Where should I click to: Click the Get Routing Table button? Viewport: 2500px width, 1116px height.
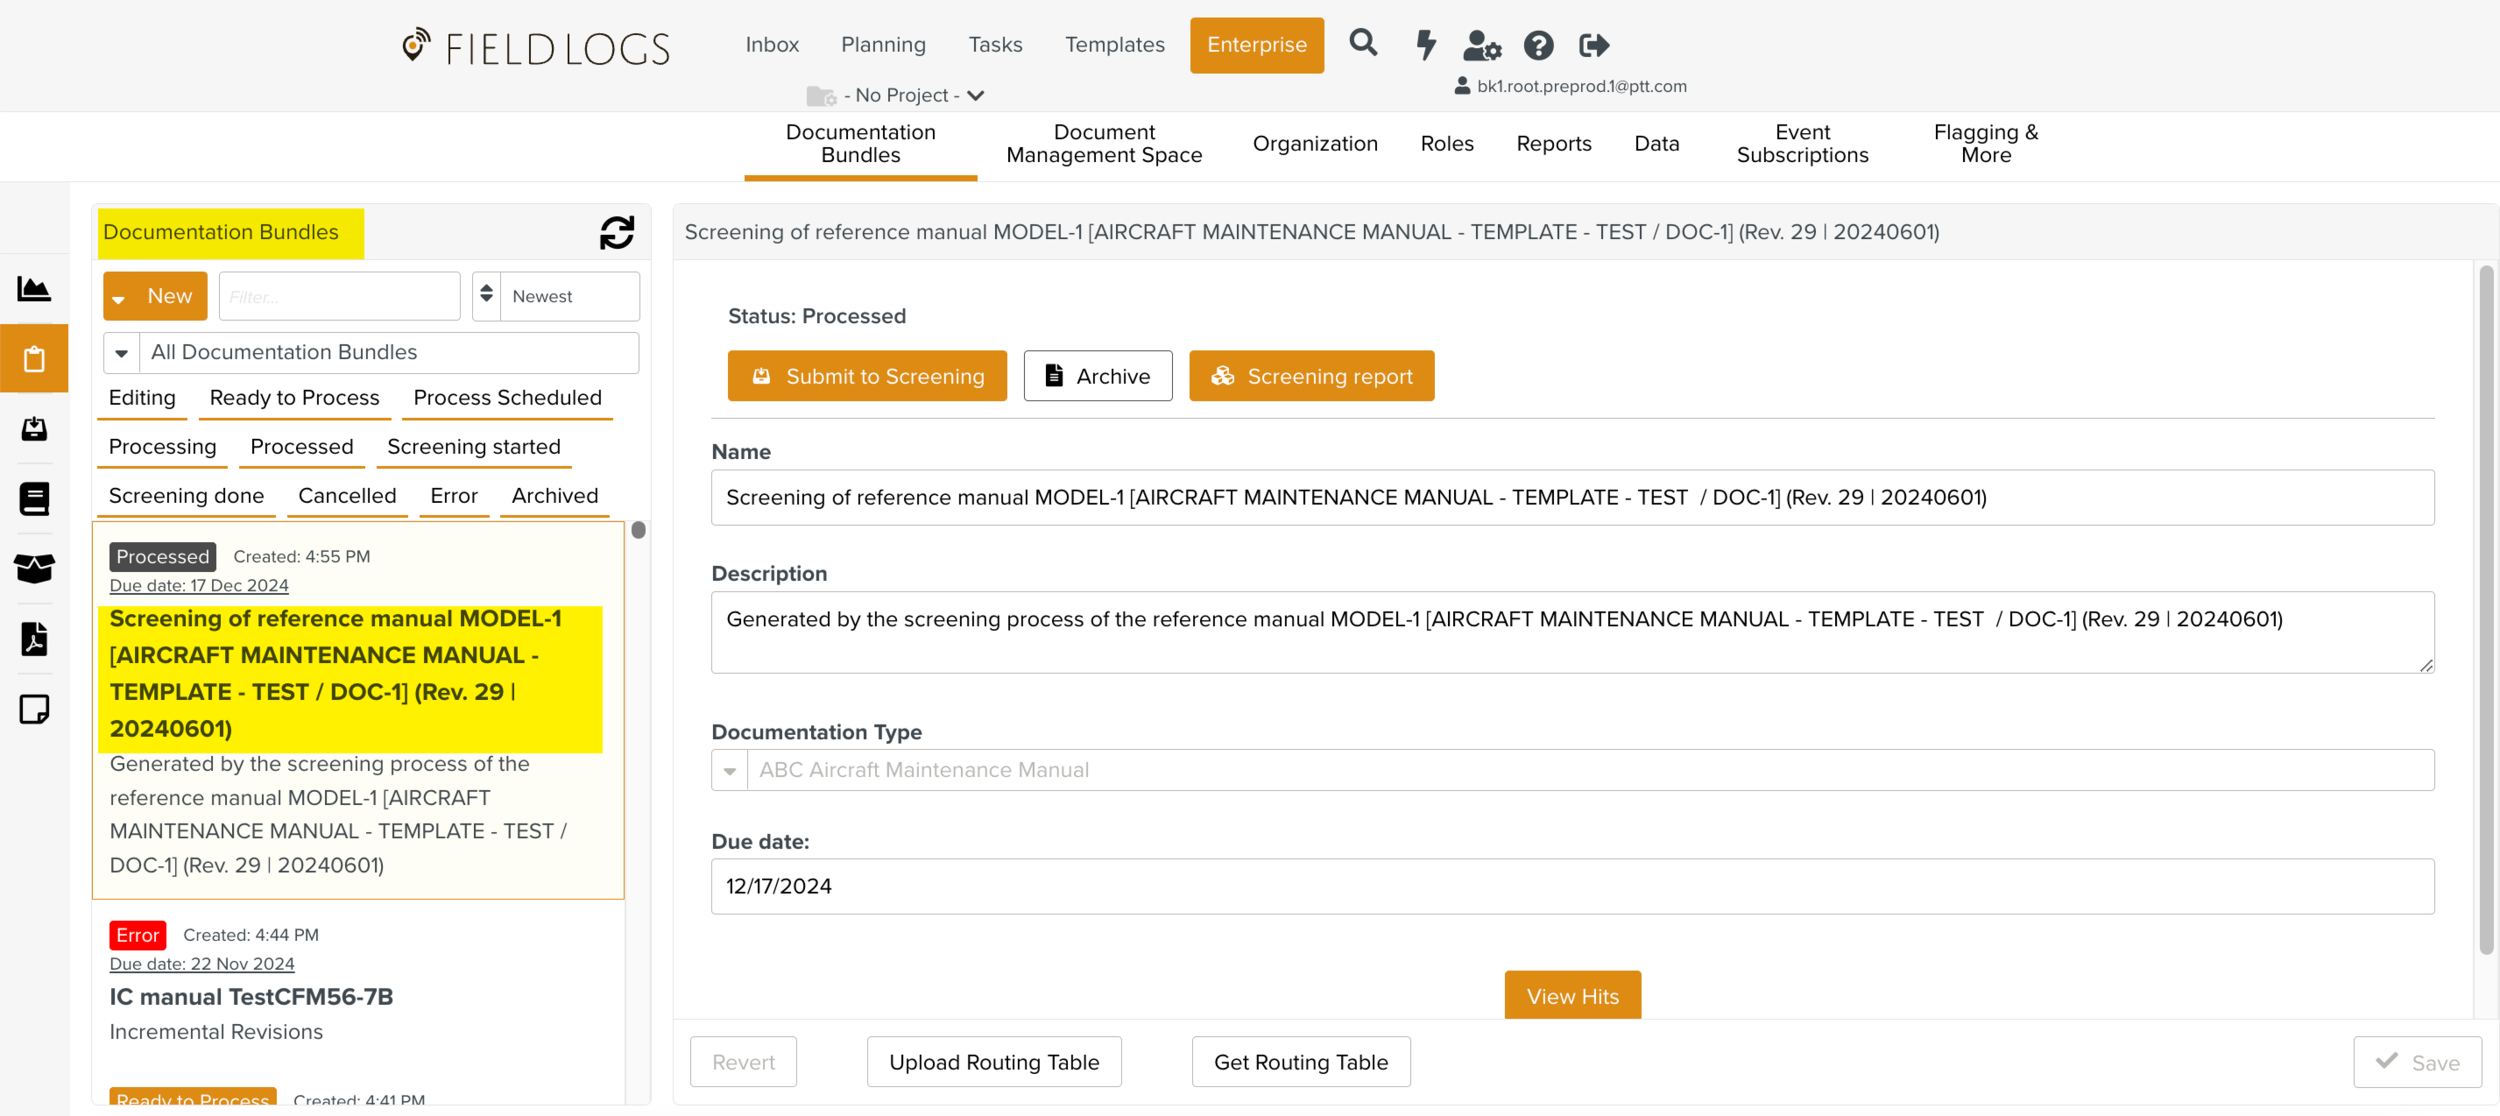coord(1300,1062)
